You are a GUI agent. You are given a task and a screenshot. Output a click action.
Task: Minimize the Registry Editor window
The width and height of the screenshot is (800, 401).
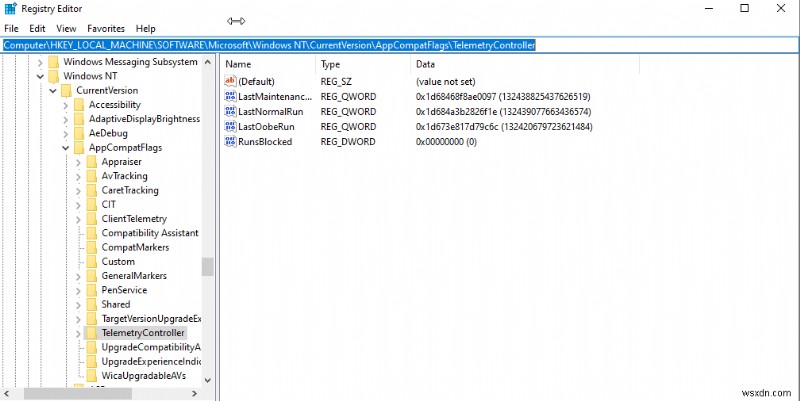click(709, 9)
